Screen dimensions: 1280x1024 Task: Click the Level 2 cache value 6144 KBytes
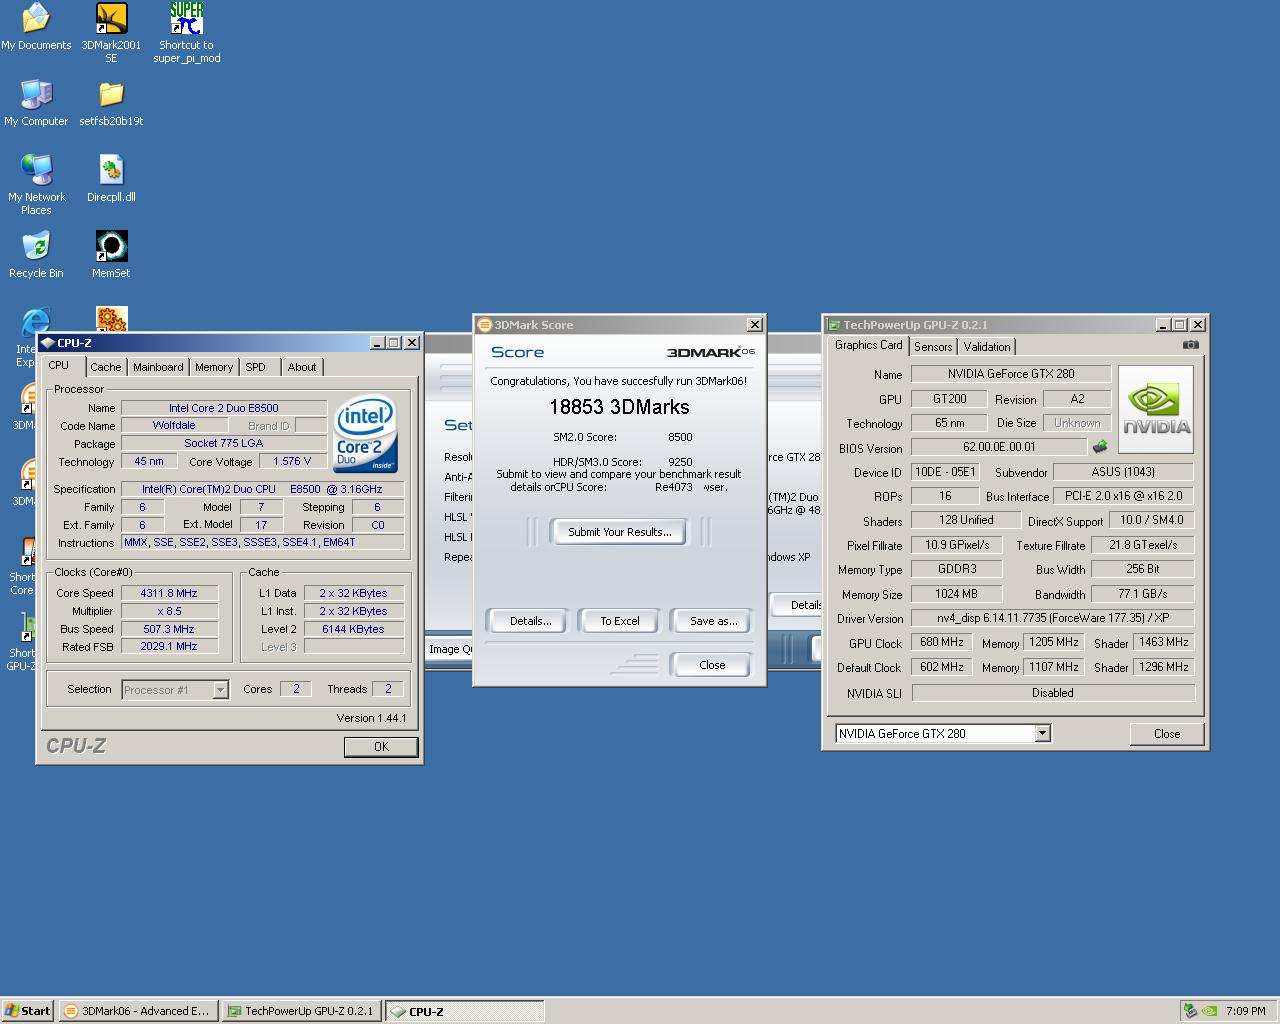353,629
